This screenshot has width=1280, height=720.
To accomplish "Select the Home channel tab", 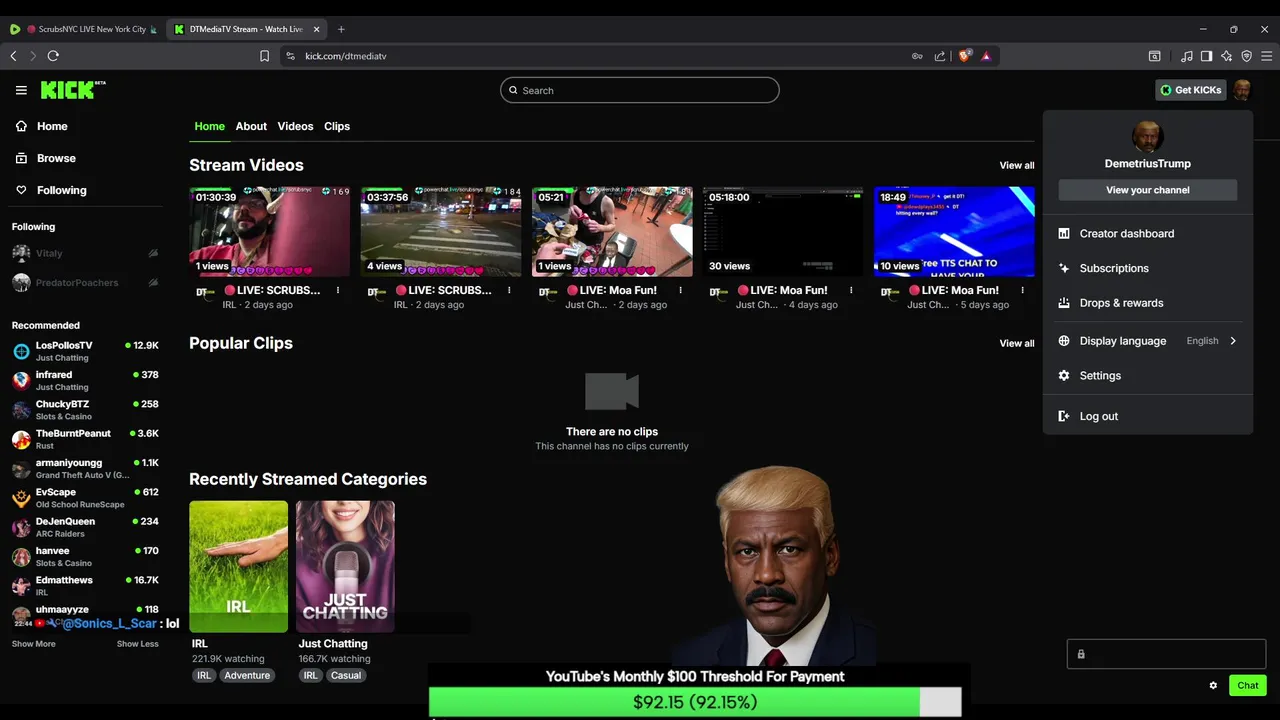I will click(209, 126).
